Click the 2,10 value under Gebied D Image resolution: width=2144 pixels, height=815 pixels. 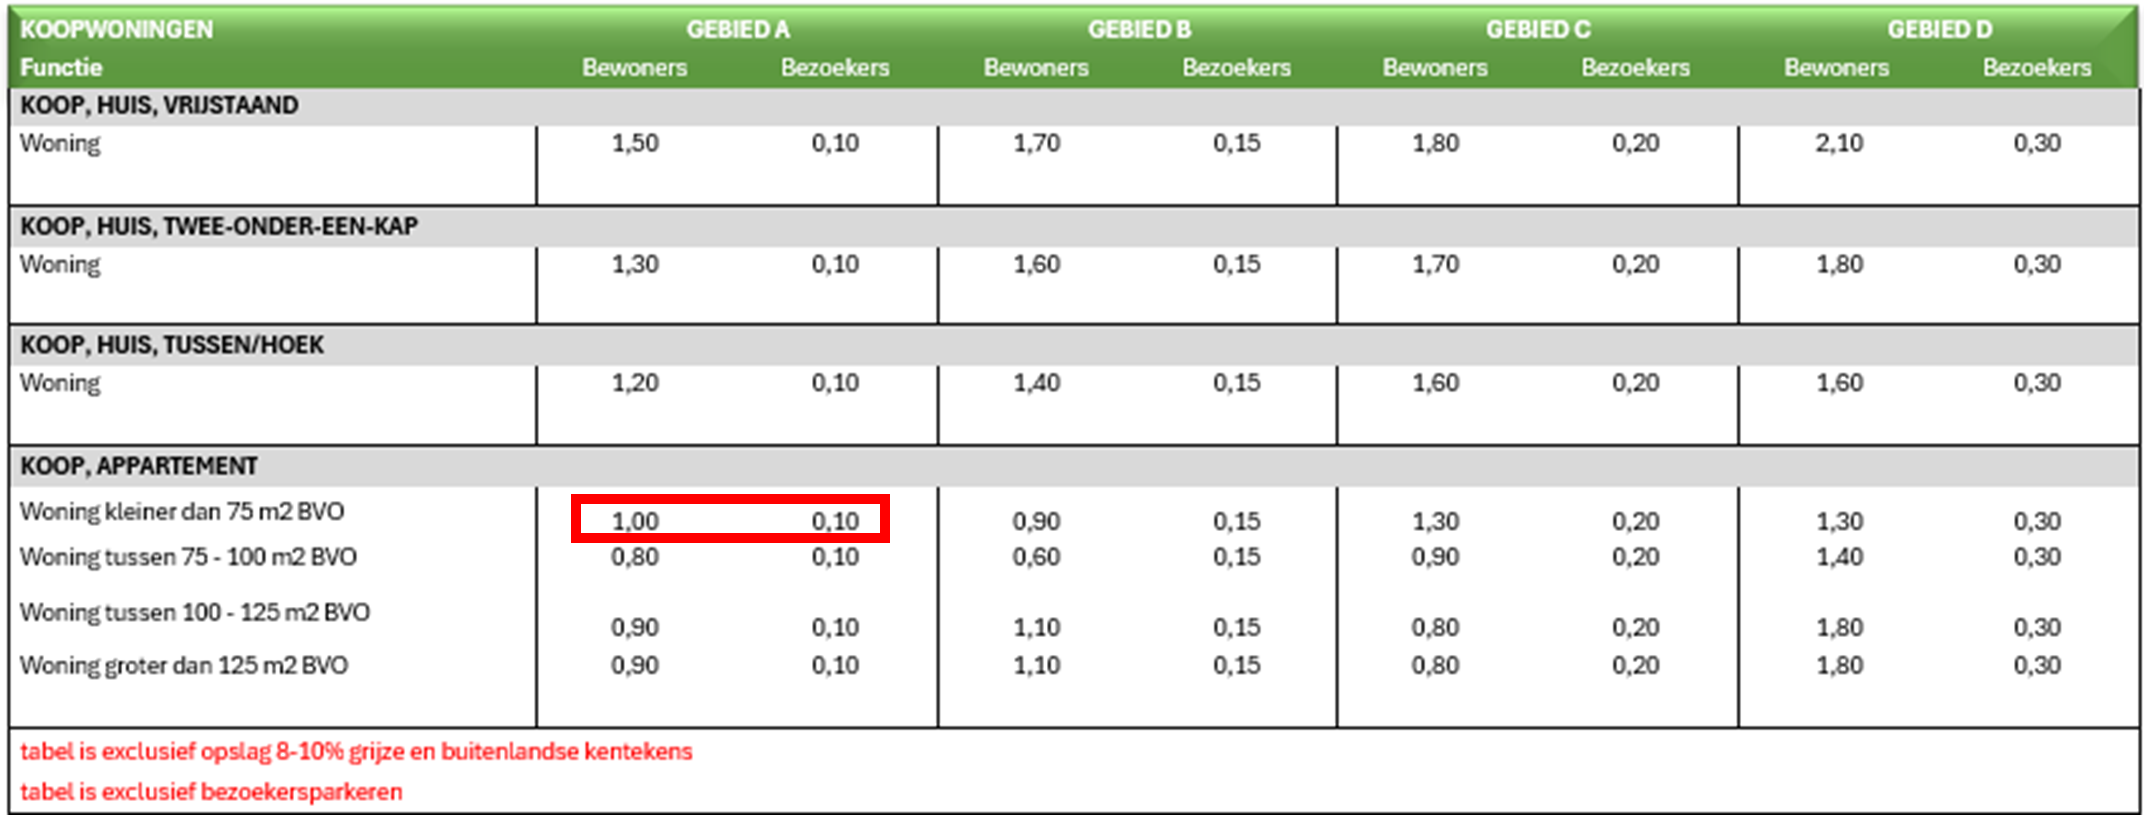coord(1839,143)
